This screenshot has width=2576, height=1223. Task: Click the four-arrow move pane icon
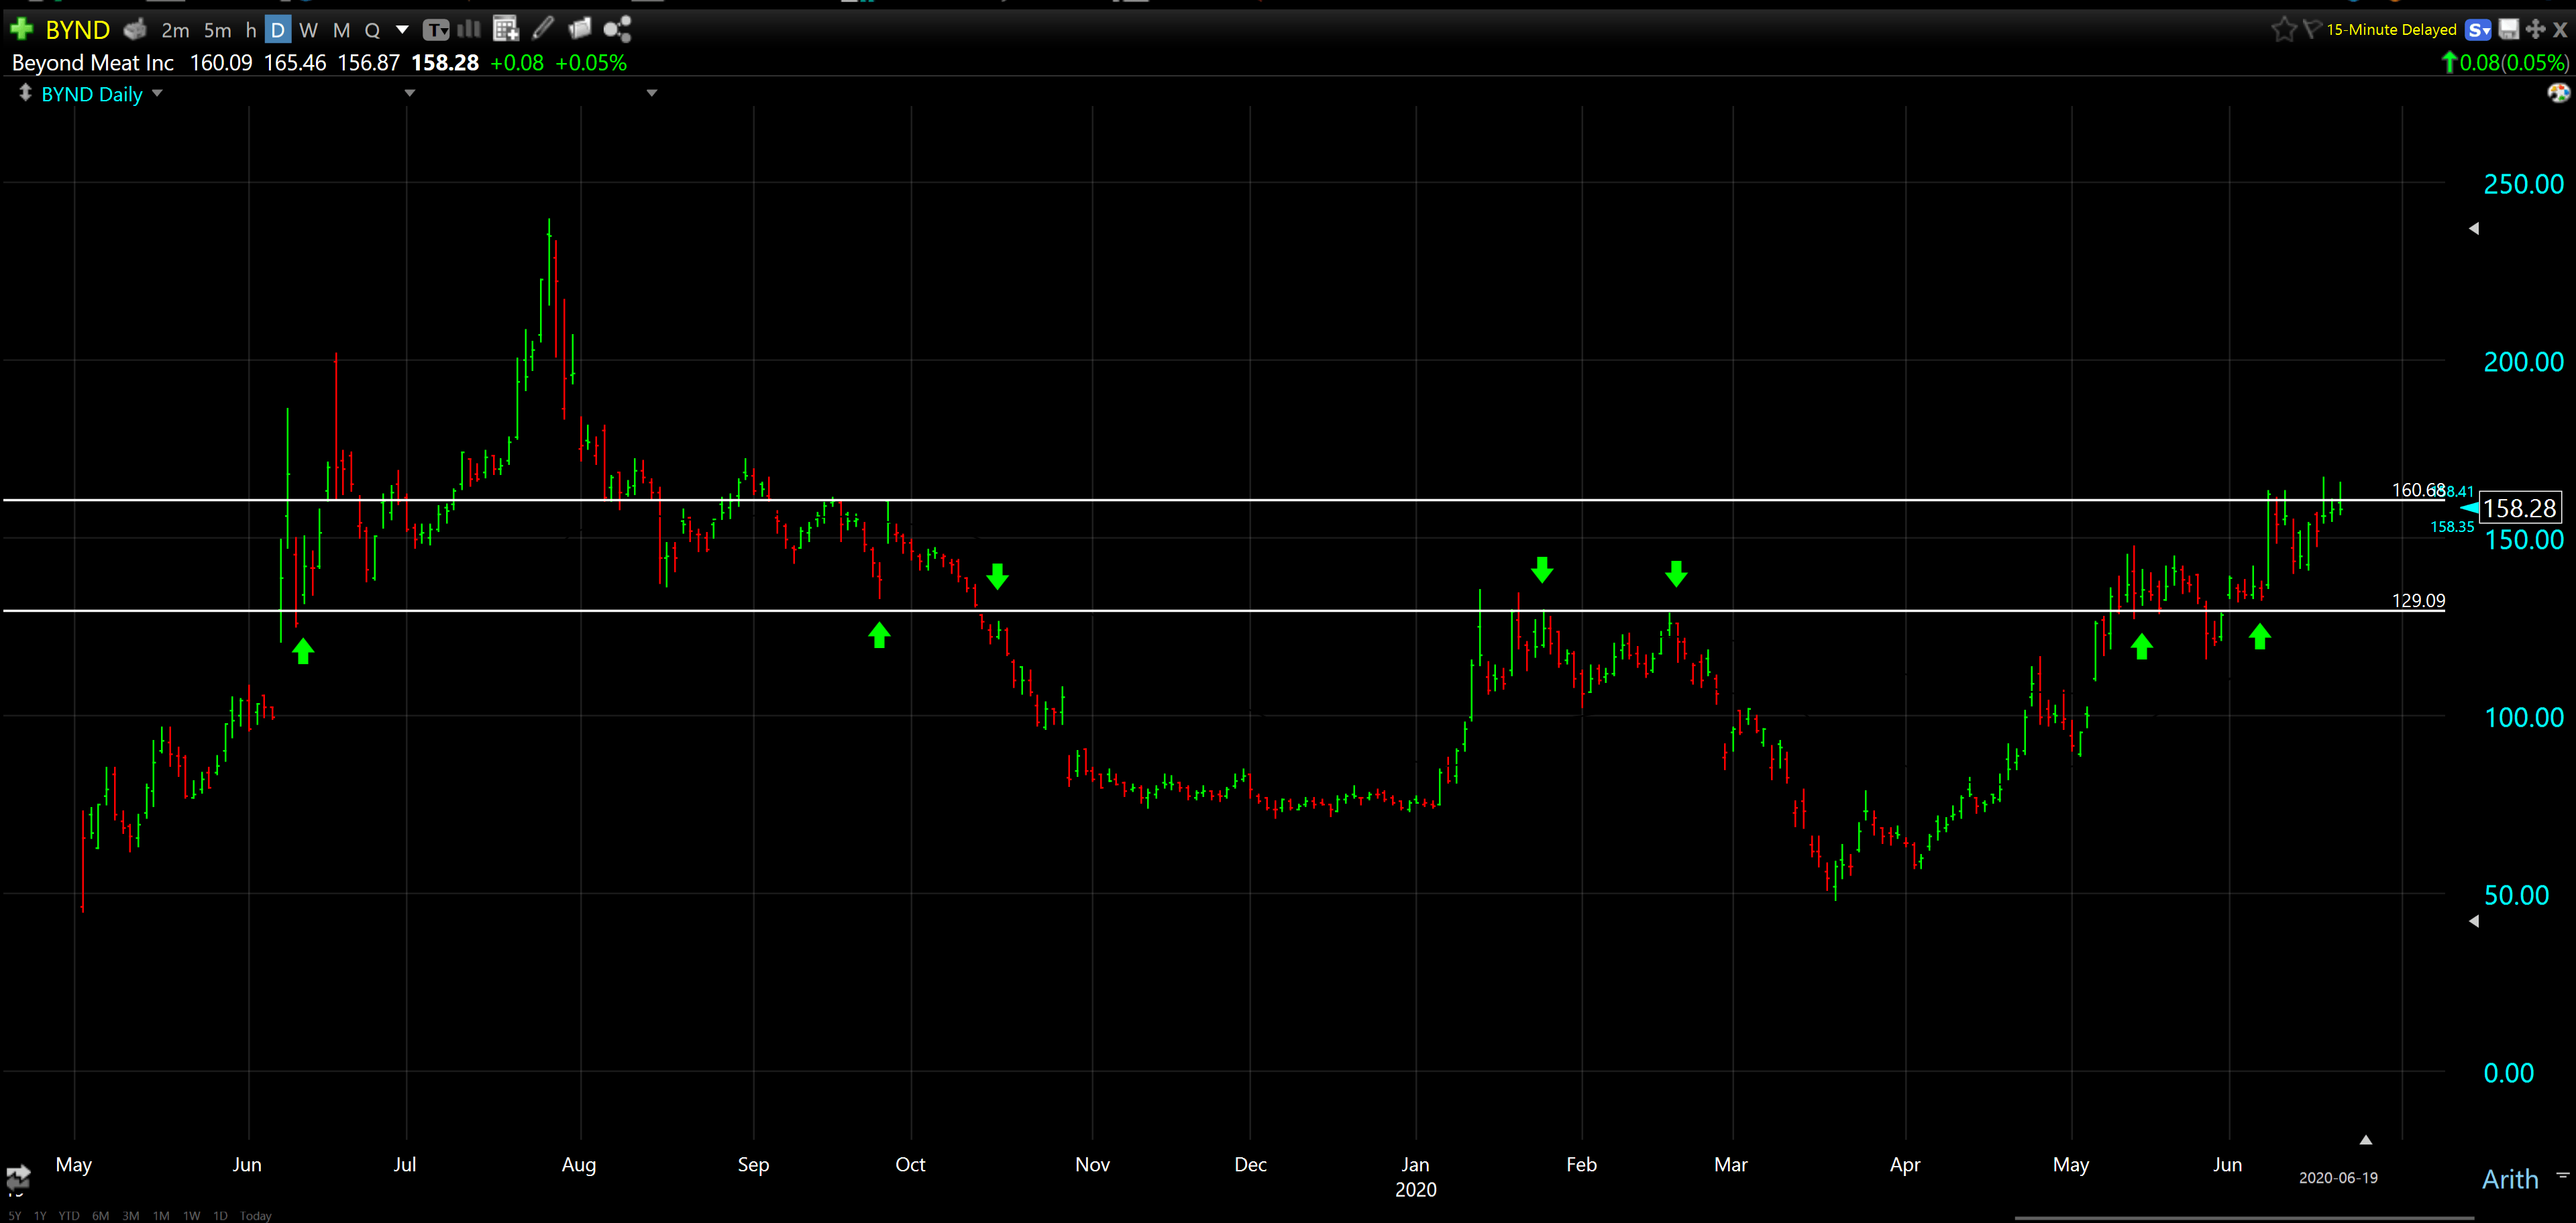2535,29
